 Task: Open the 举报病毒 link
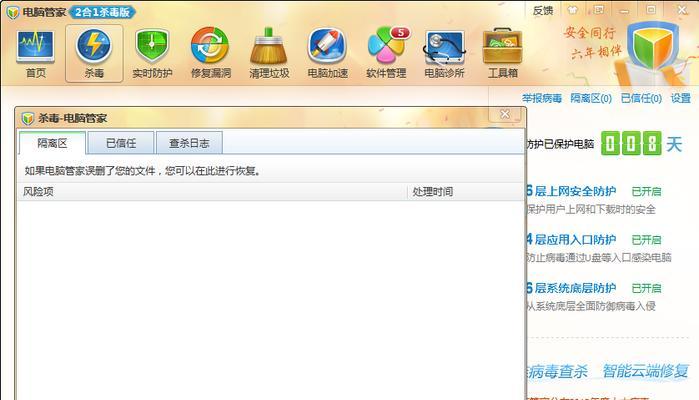pyautogui.click(x=542, y=98)
